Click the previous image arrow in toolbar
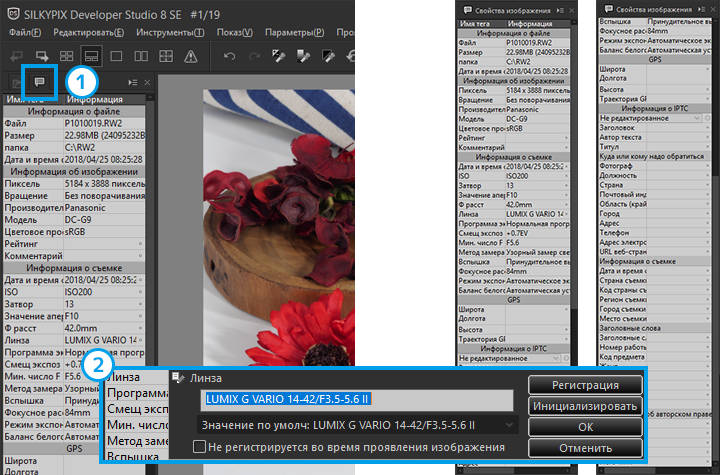This screenshot has height=475, width=720. [x=17, y=57]
